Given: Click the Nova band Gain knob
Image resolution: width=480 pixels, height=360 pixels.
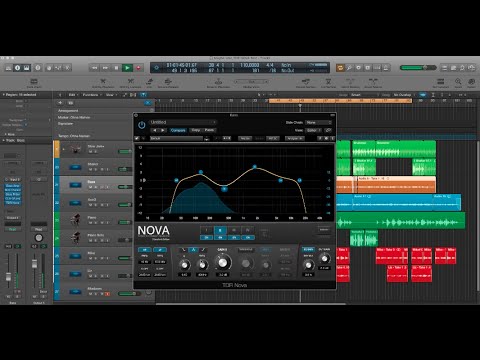Looking at the screenshot, I should coord(223,262).
